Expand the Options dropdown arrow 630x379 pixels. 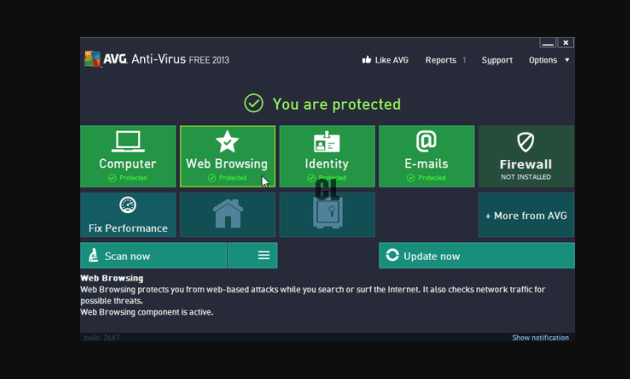point(567,60)
